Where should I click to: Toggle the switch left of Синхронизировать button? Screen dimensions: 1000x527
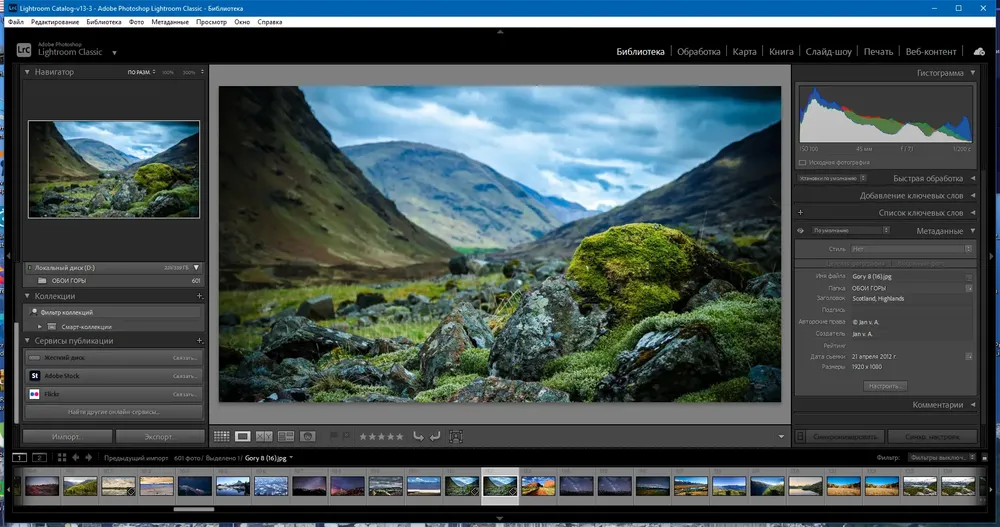[801, 437]
